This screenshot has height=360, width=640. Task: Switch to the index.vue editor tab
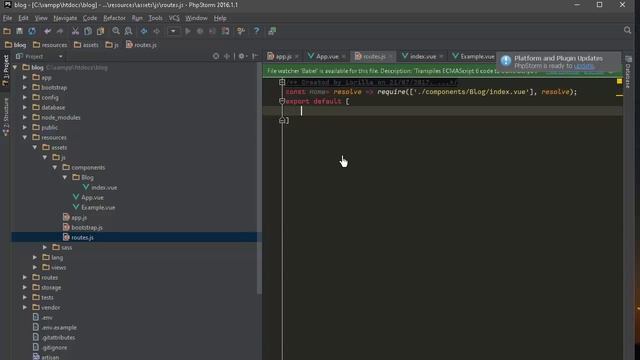tap(422, 57)
